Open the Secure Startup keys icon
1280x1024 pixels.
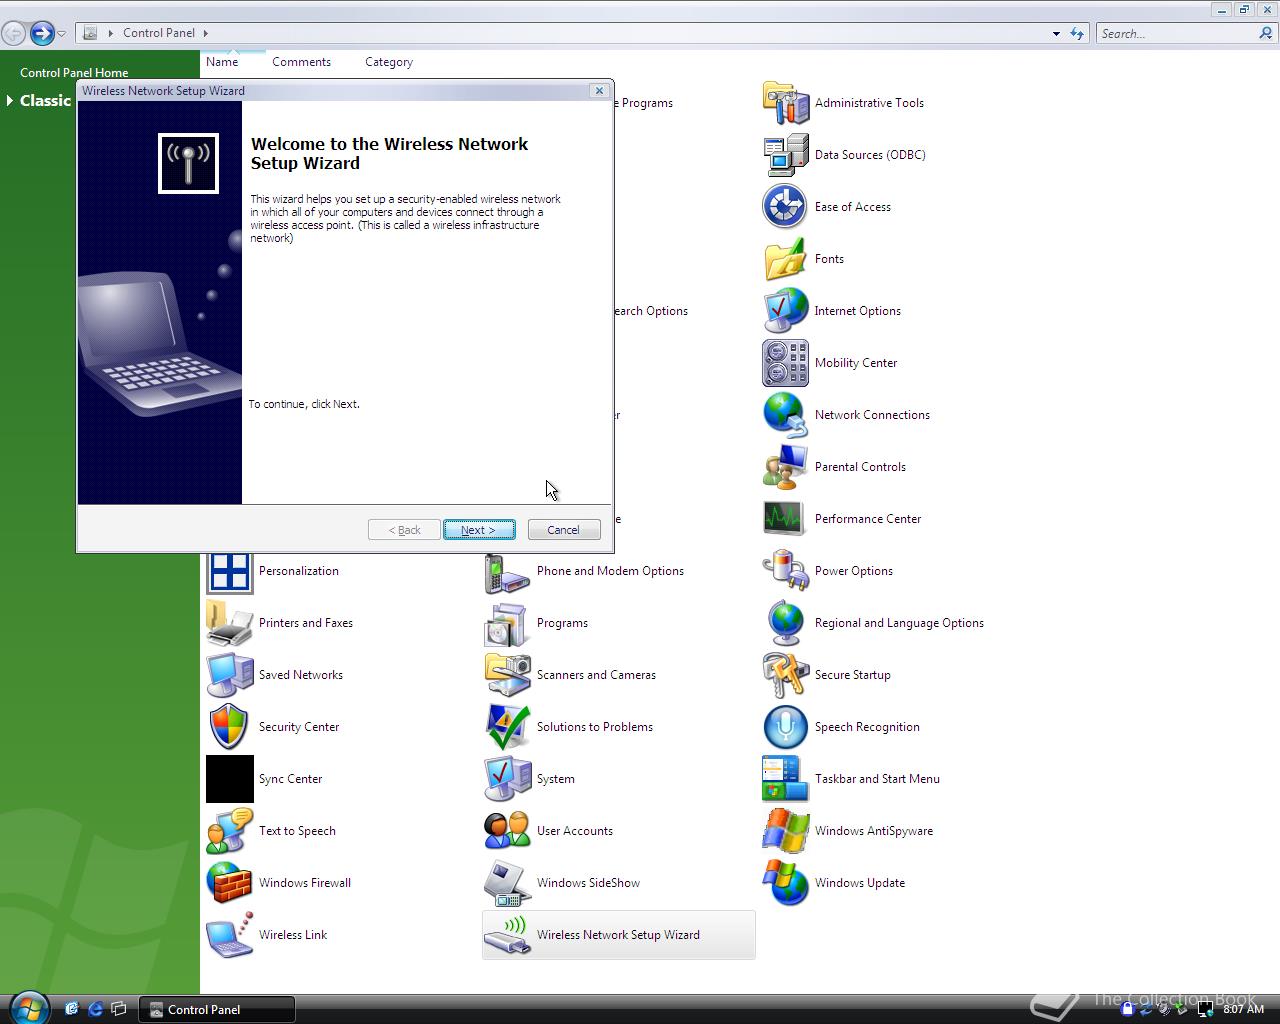click(785, 675)
